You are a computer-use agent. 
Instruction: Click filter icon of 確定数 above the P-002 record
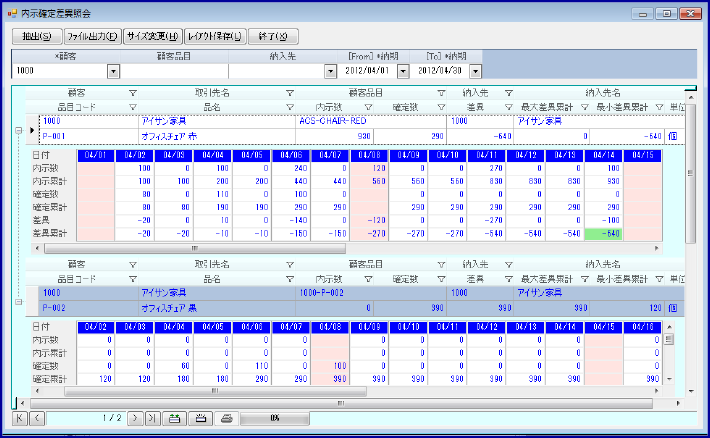441,279
